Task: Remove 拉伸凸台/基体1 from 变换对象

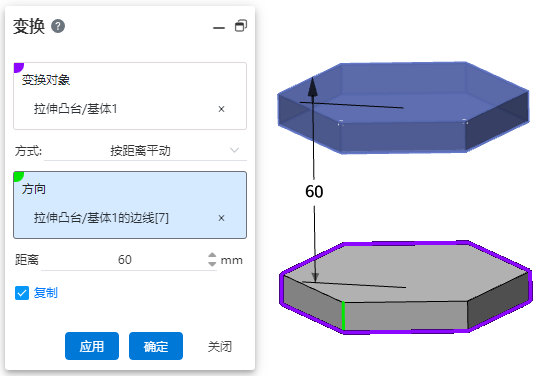Action: point(222,109)
